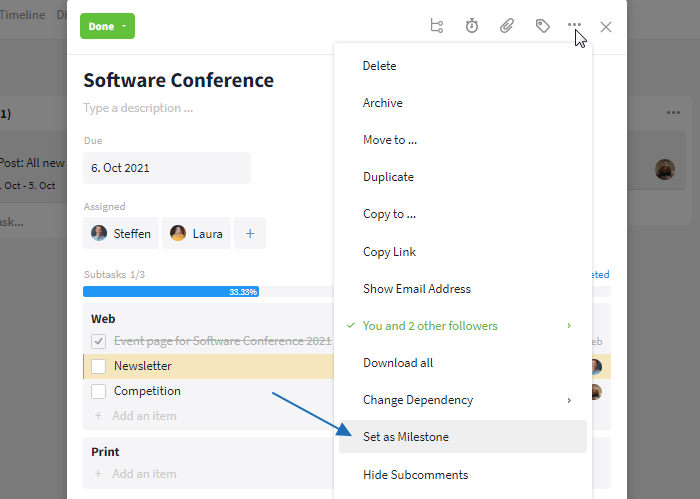Click the three-dot more options icon
The image size is (700, 499).
click(x=574, y=26)
